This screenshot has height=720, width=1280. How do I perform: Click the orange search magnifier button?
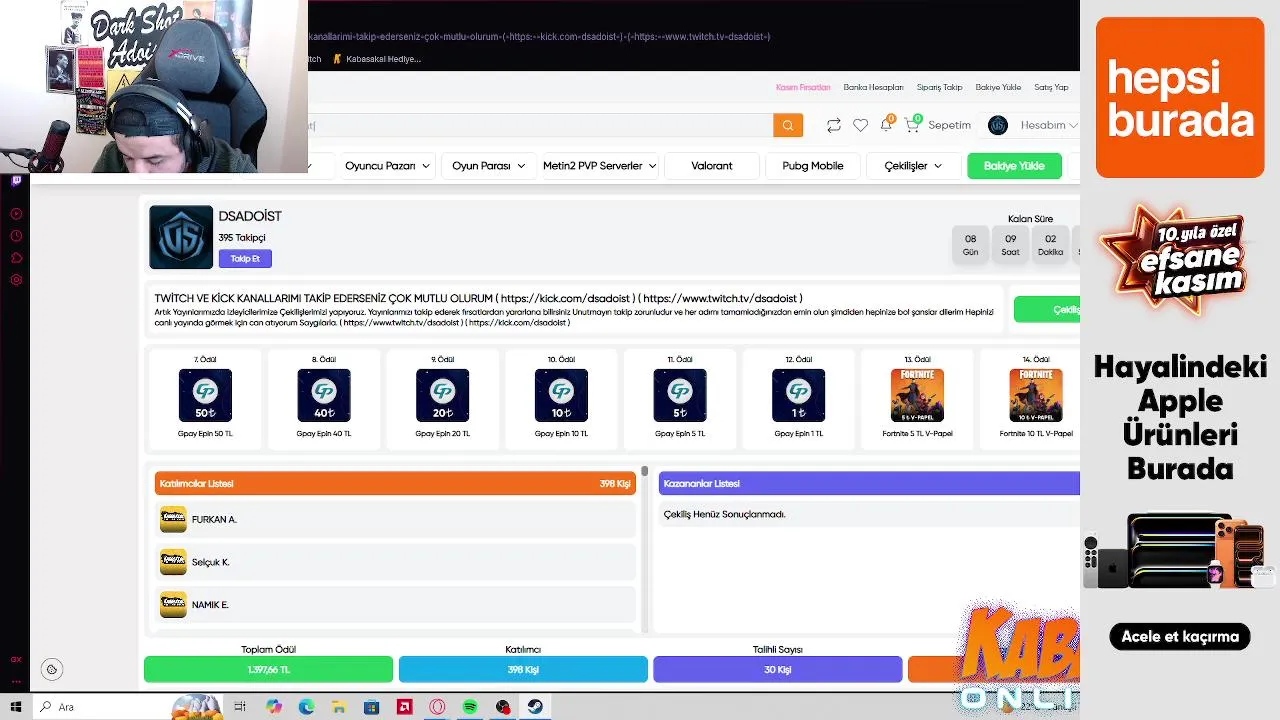pyautogui.click(x=788, y=125)
